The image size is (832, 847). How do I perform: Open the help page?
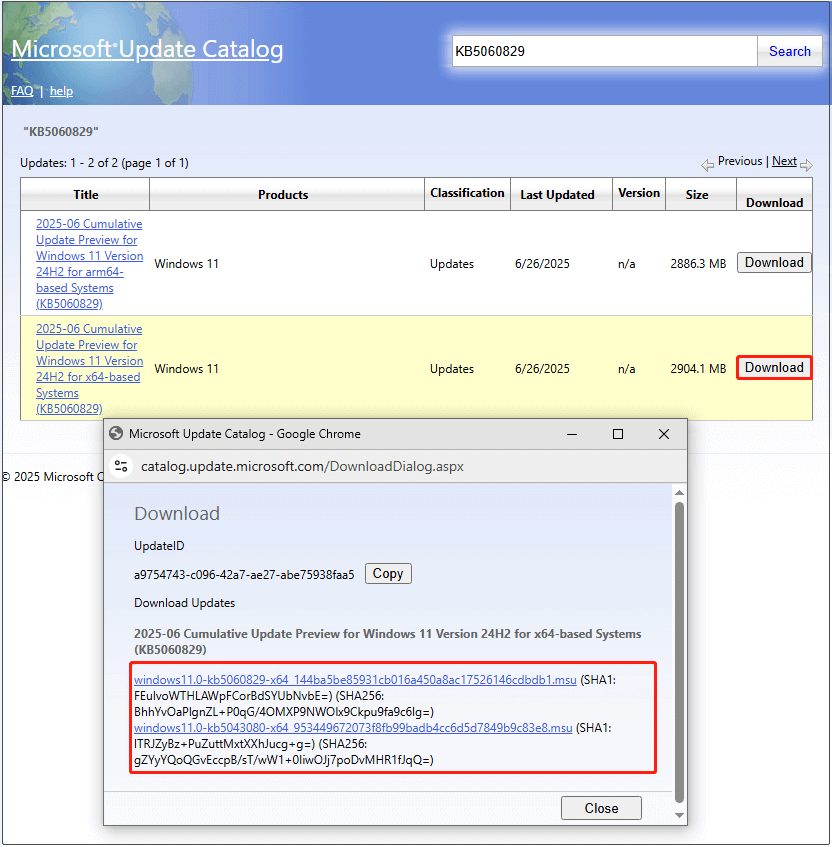click(61, 90)
